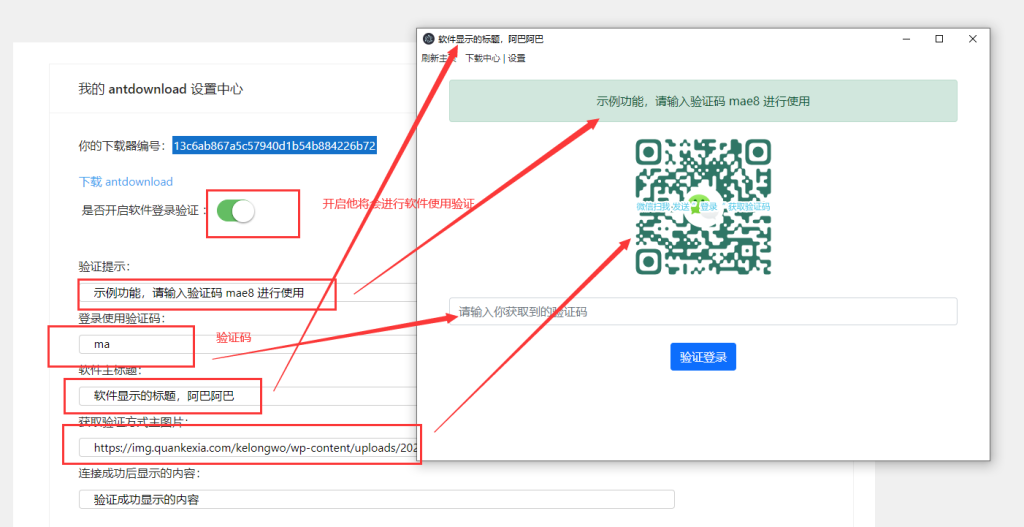The image size is (1024, 527).
Task: Focus the 登录使用验证码 field containing ma
Action: point(247,343)
